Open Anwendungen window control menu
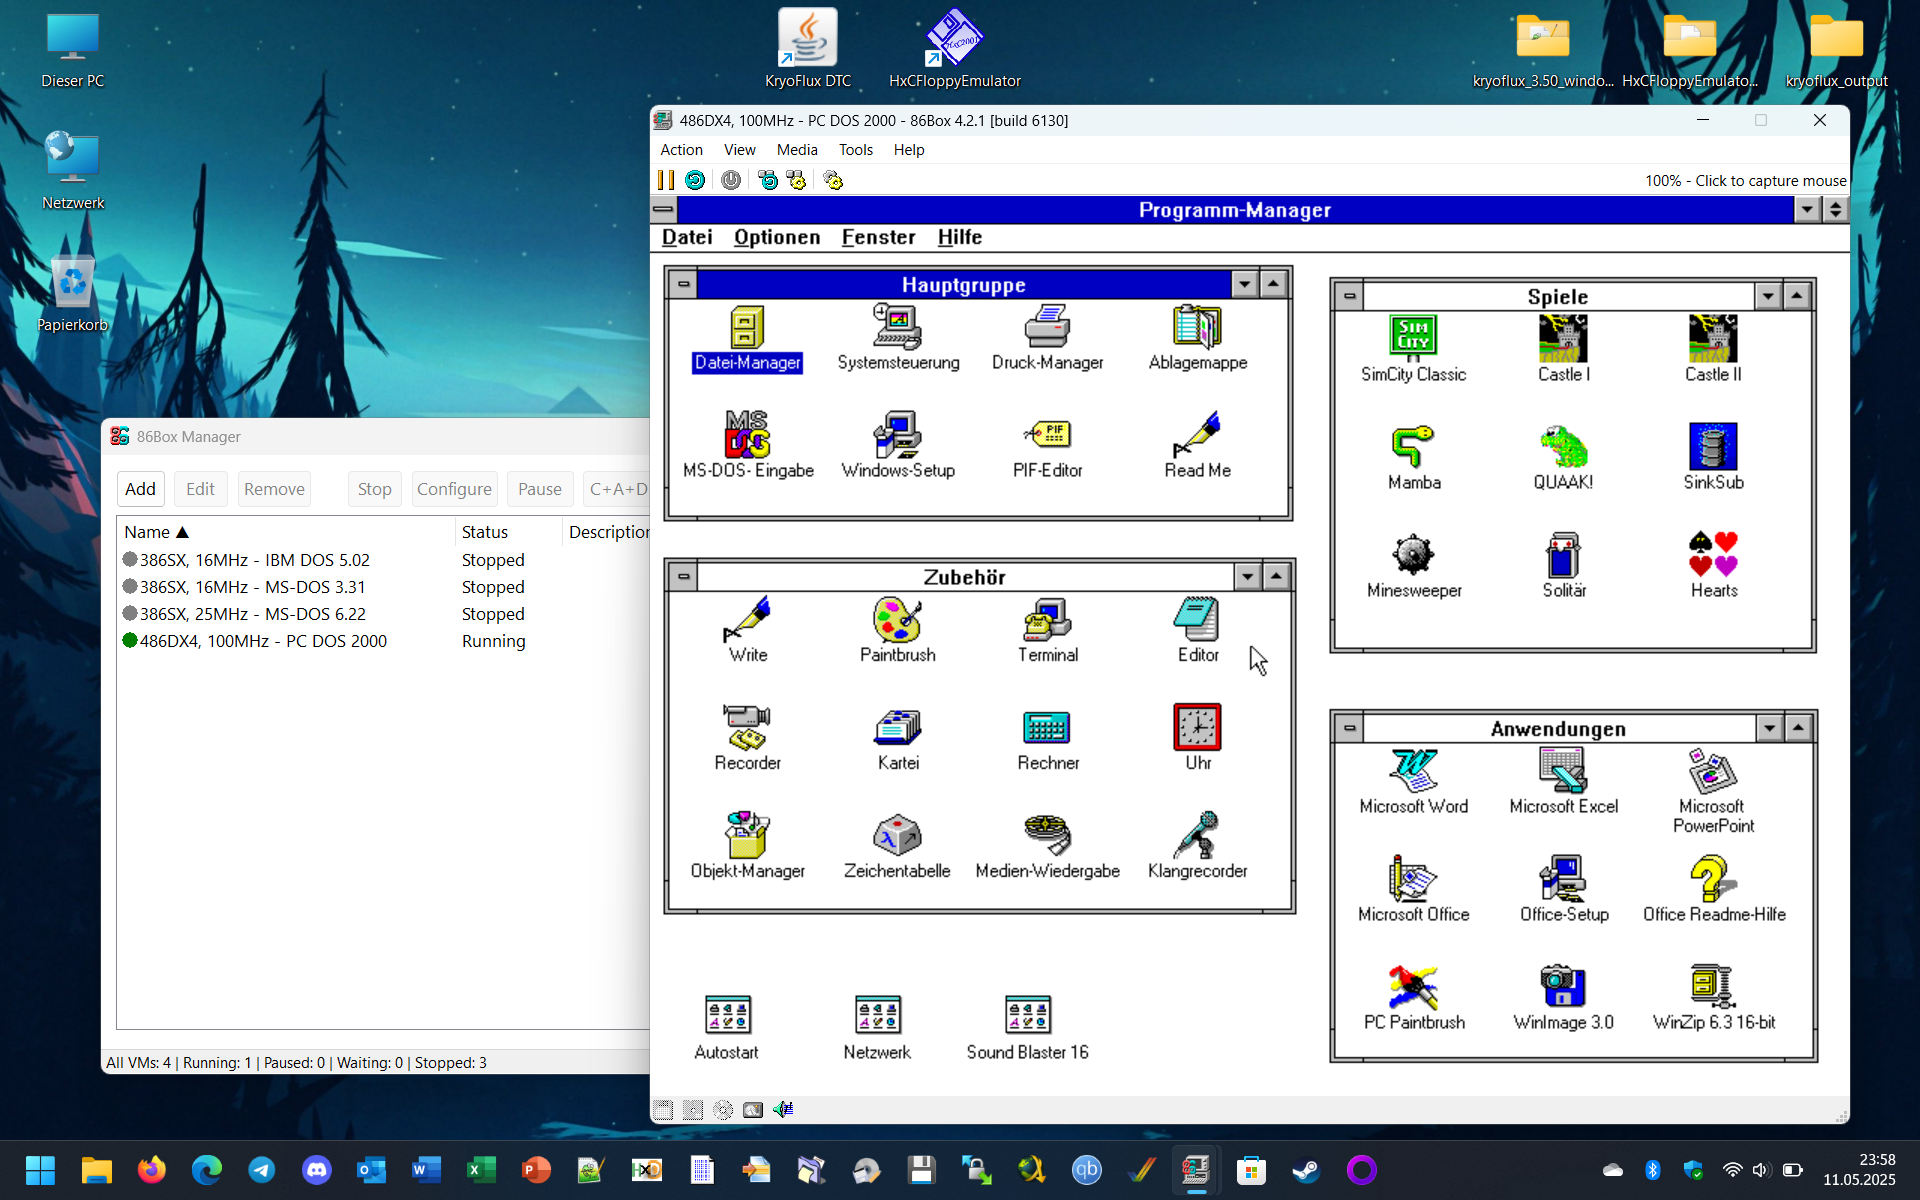Viewport: 1920px width, 1200px height. (x=1349, y=728)
